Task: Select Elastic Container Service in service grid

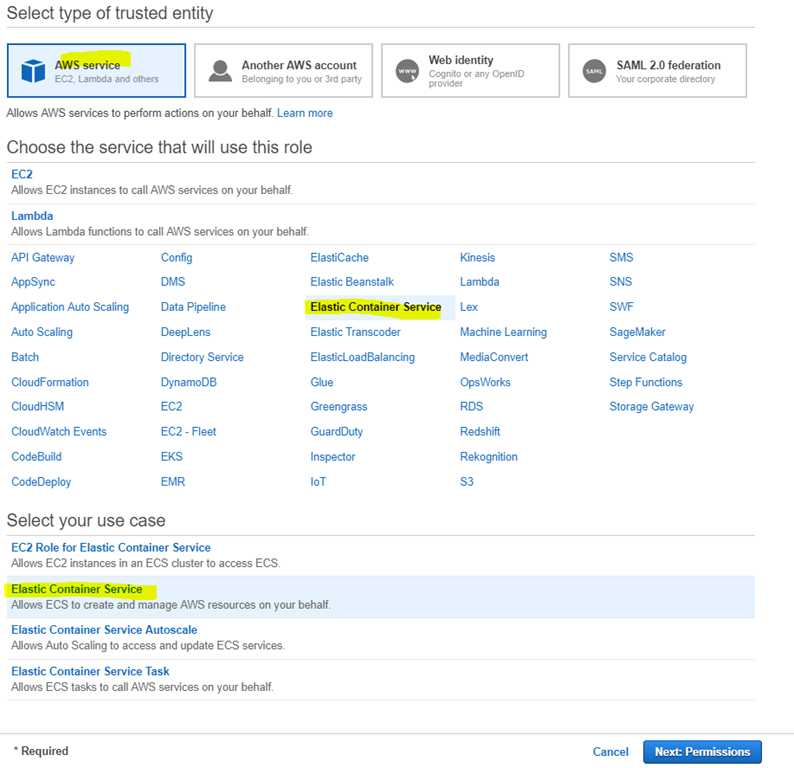Action: click(x=375, y=307)
